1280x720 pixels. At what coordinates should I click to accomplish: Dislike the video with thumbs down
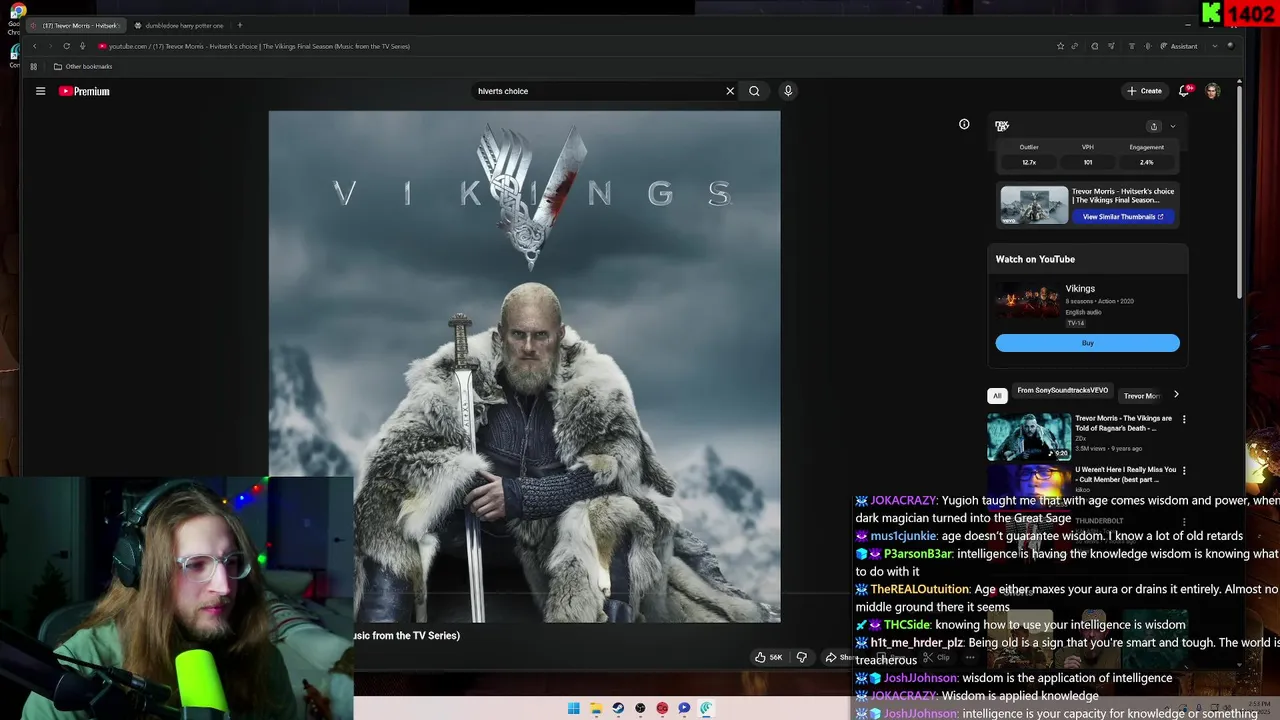801,657
